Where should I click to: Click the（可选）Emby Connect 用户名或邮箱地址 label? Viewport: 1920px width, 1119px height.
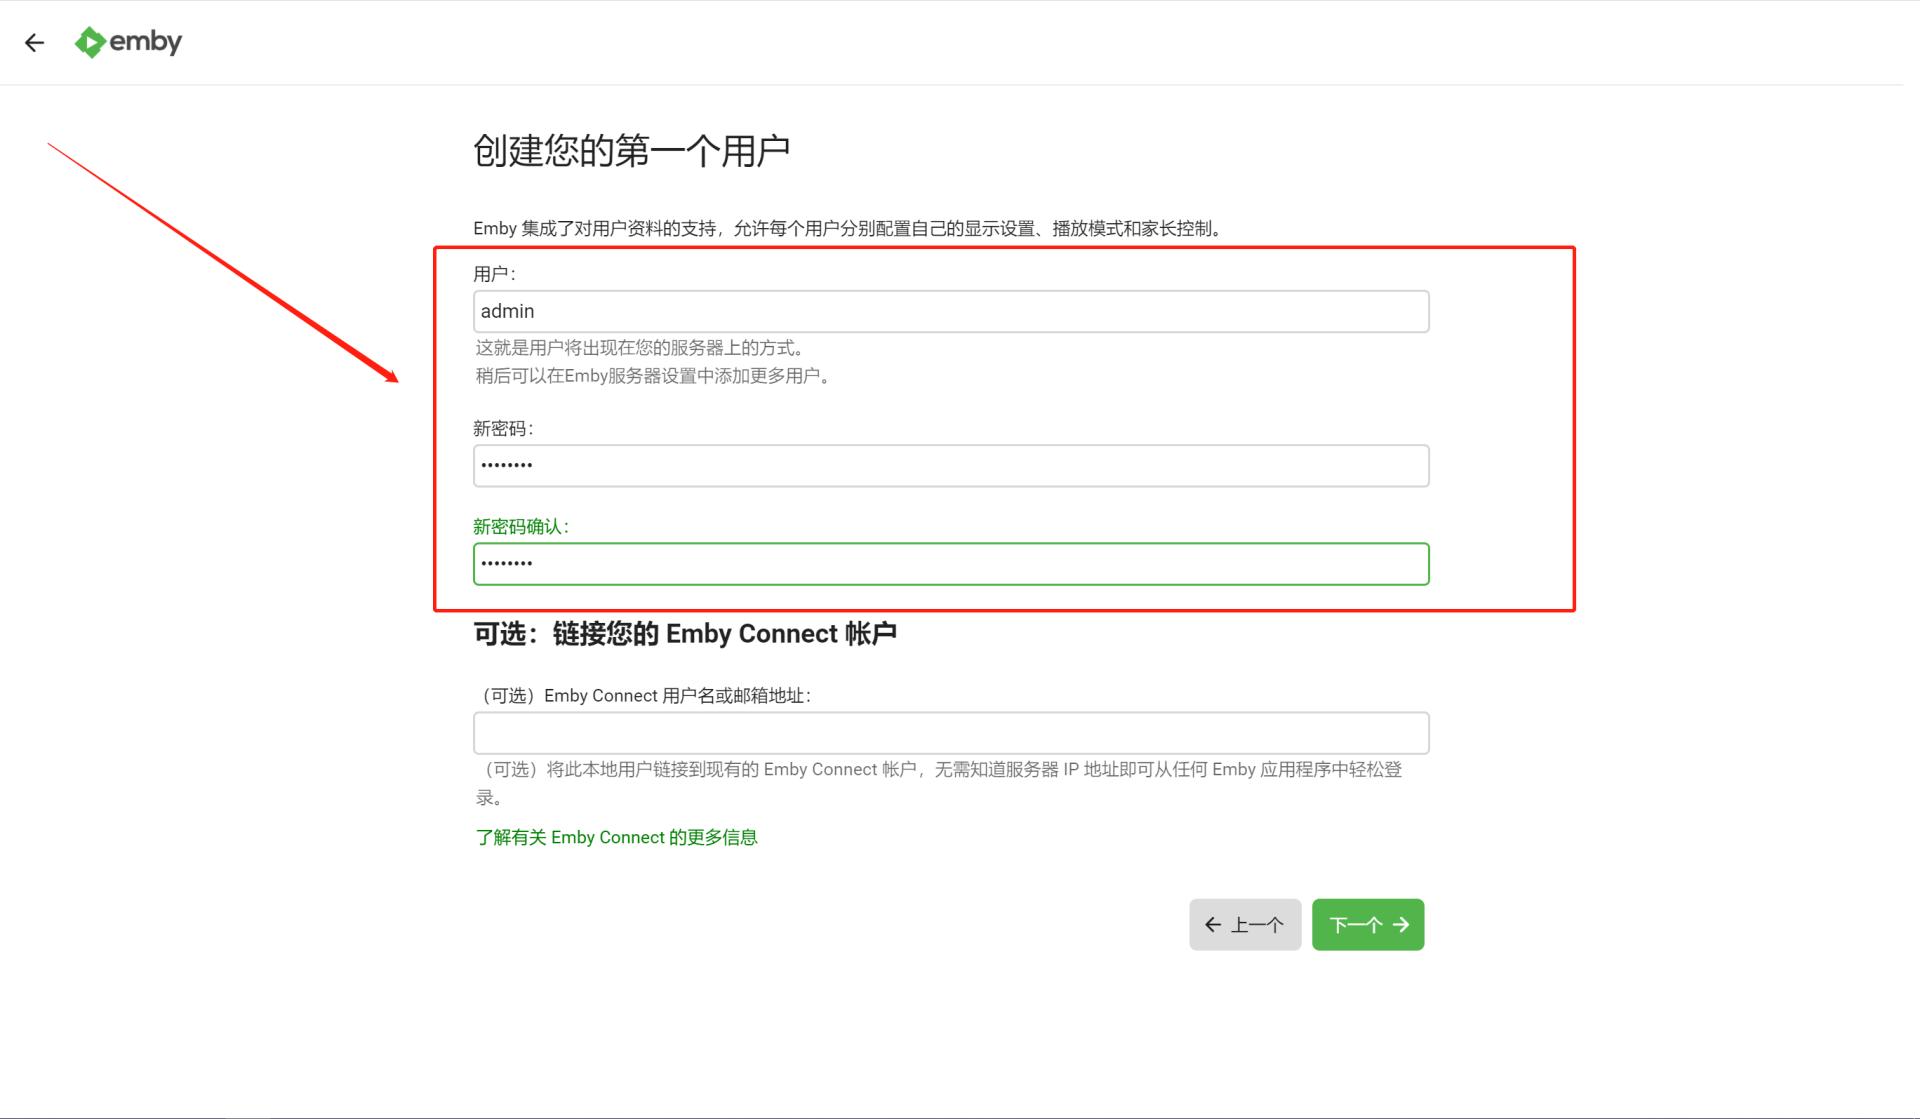point(645,695)
